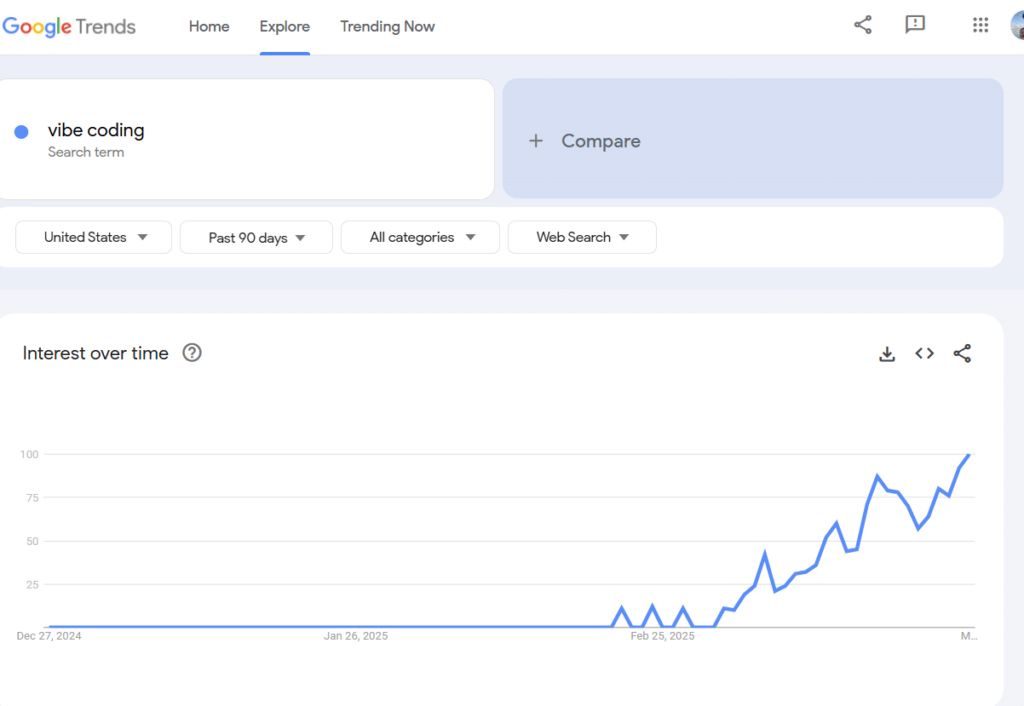Open the Web Search type dropdown
This screenshot has width=1024, height=706.
[x=582, y=238]
